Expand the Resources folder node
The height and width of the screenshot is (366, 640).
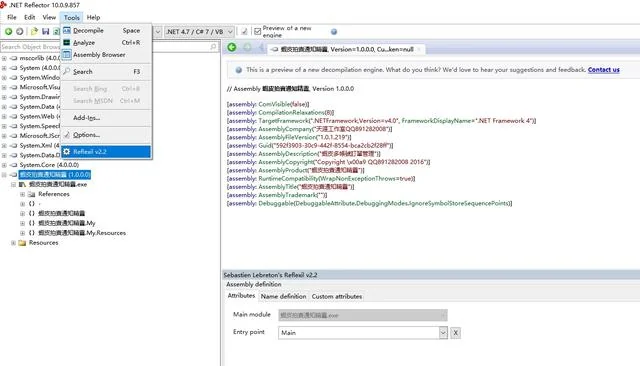tap(13, 243)
